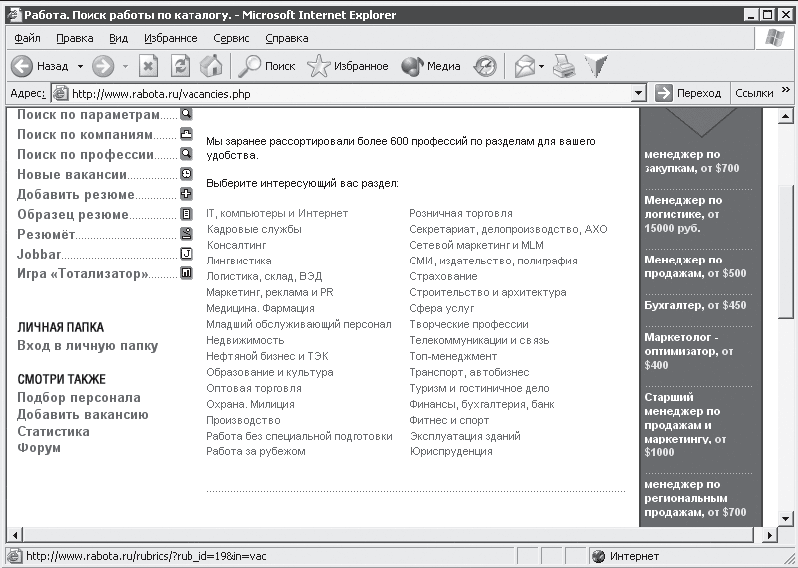Click the Медиа toolbar button
Image resolution: width=798 pixels, height=568 pixels.
[431, 66]
